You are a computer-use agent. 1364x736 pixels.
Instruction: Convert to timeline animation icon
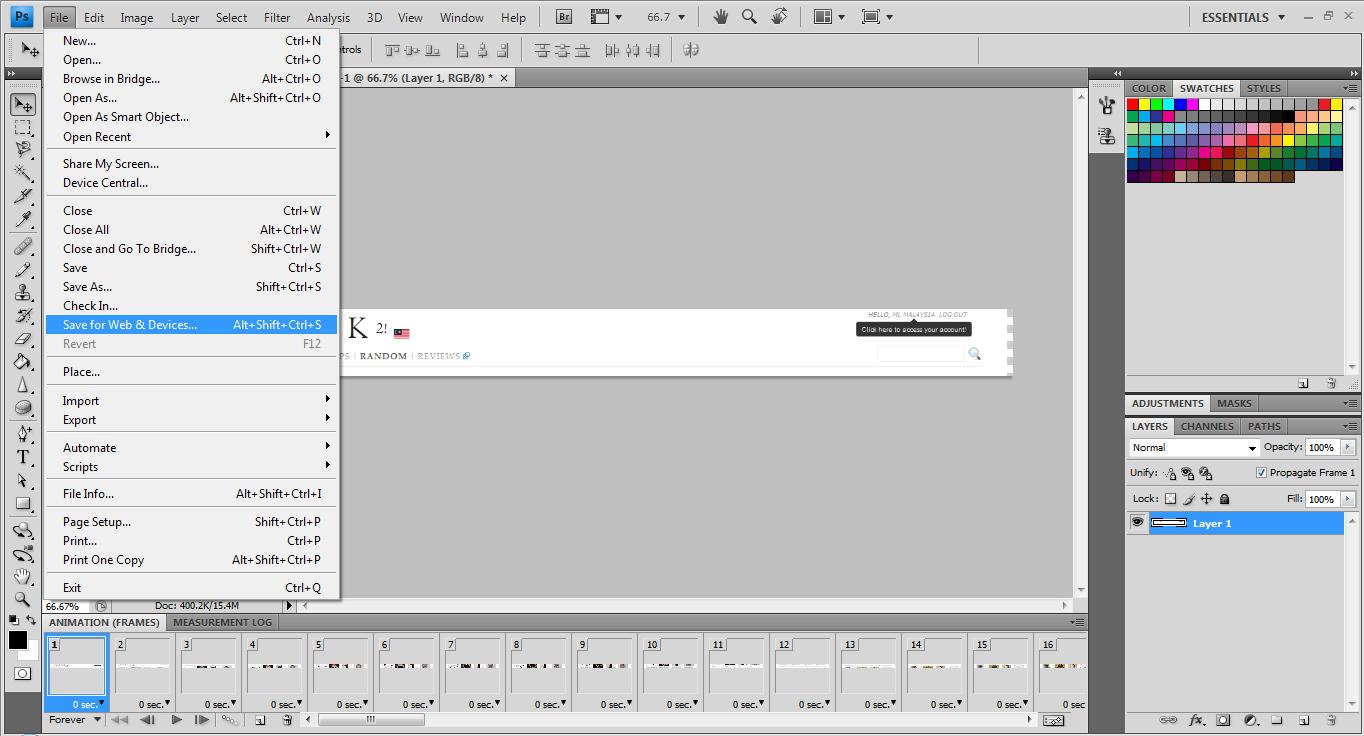[x=1053, y=720]
